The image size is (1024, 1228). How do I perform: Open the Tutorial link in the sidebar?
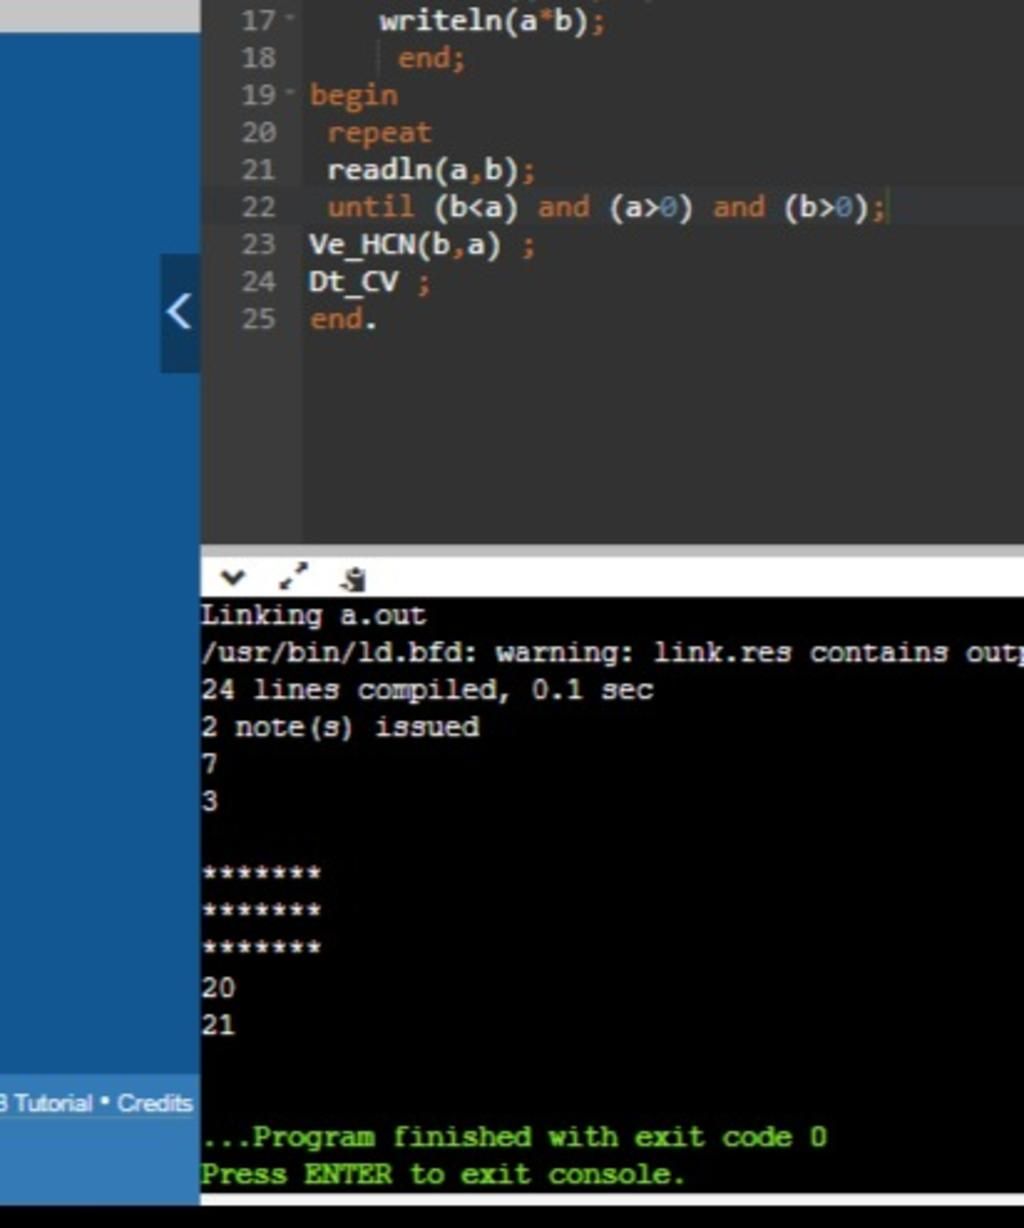click(x=53, y=1103)
